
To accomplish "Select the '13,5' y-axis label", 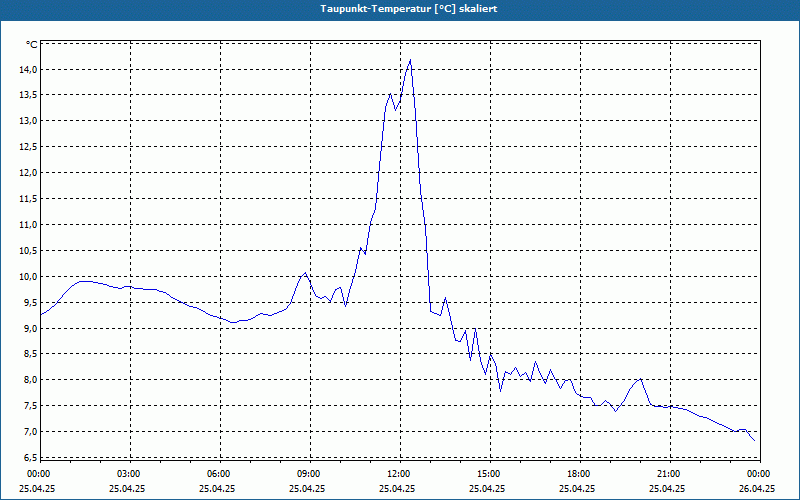I will click(x=29, y=95).
